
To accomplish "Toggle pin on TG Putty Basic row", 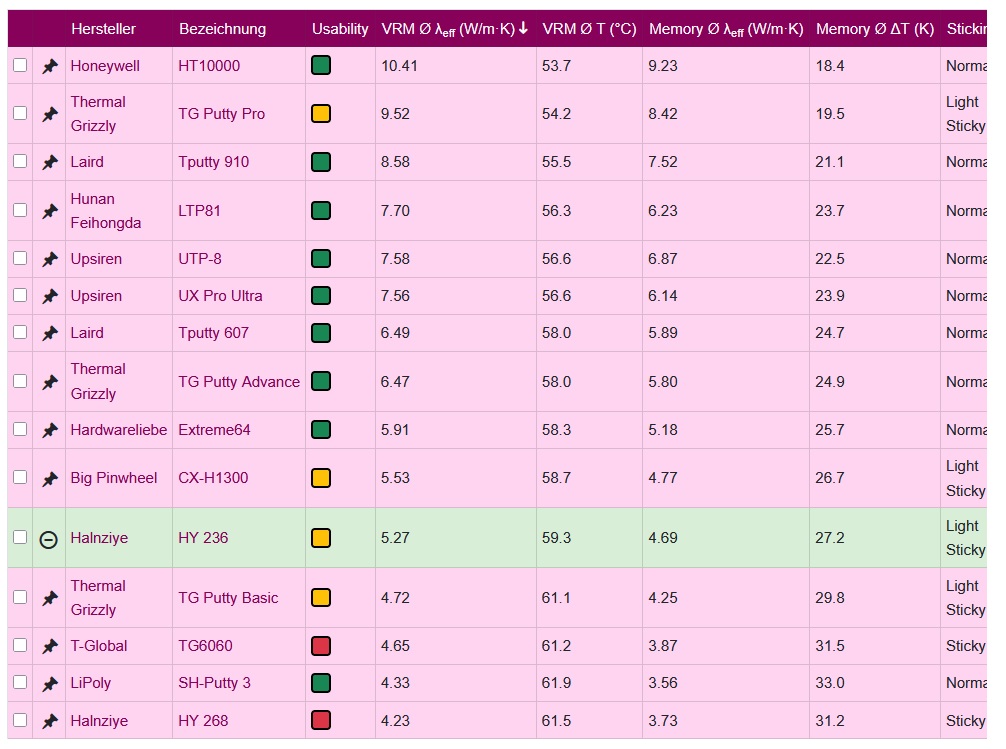I will 49,598.
